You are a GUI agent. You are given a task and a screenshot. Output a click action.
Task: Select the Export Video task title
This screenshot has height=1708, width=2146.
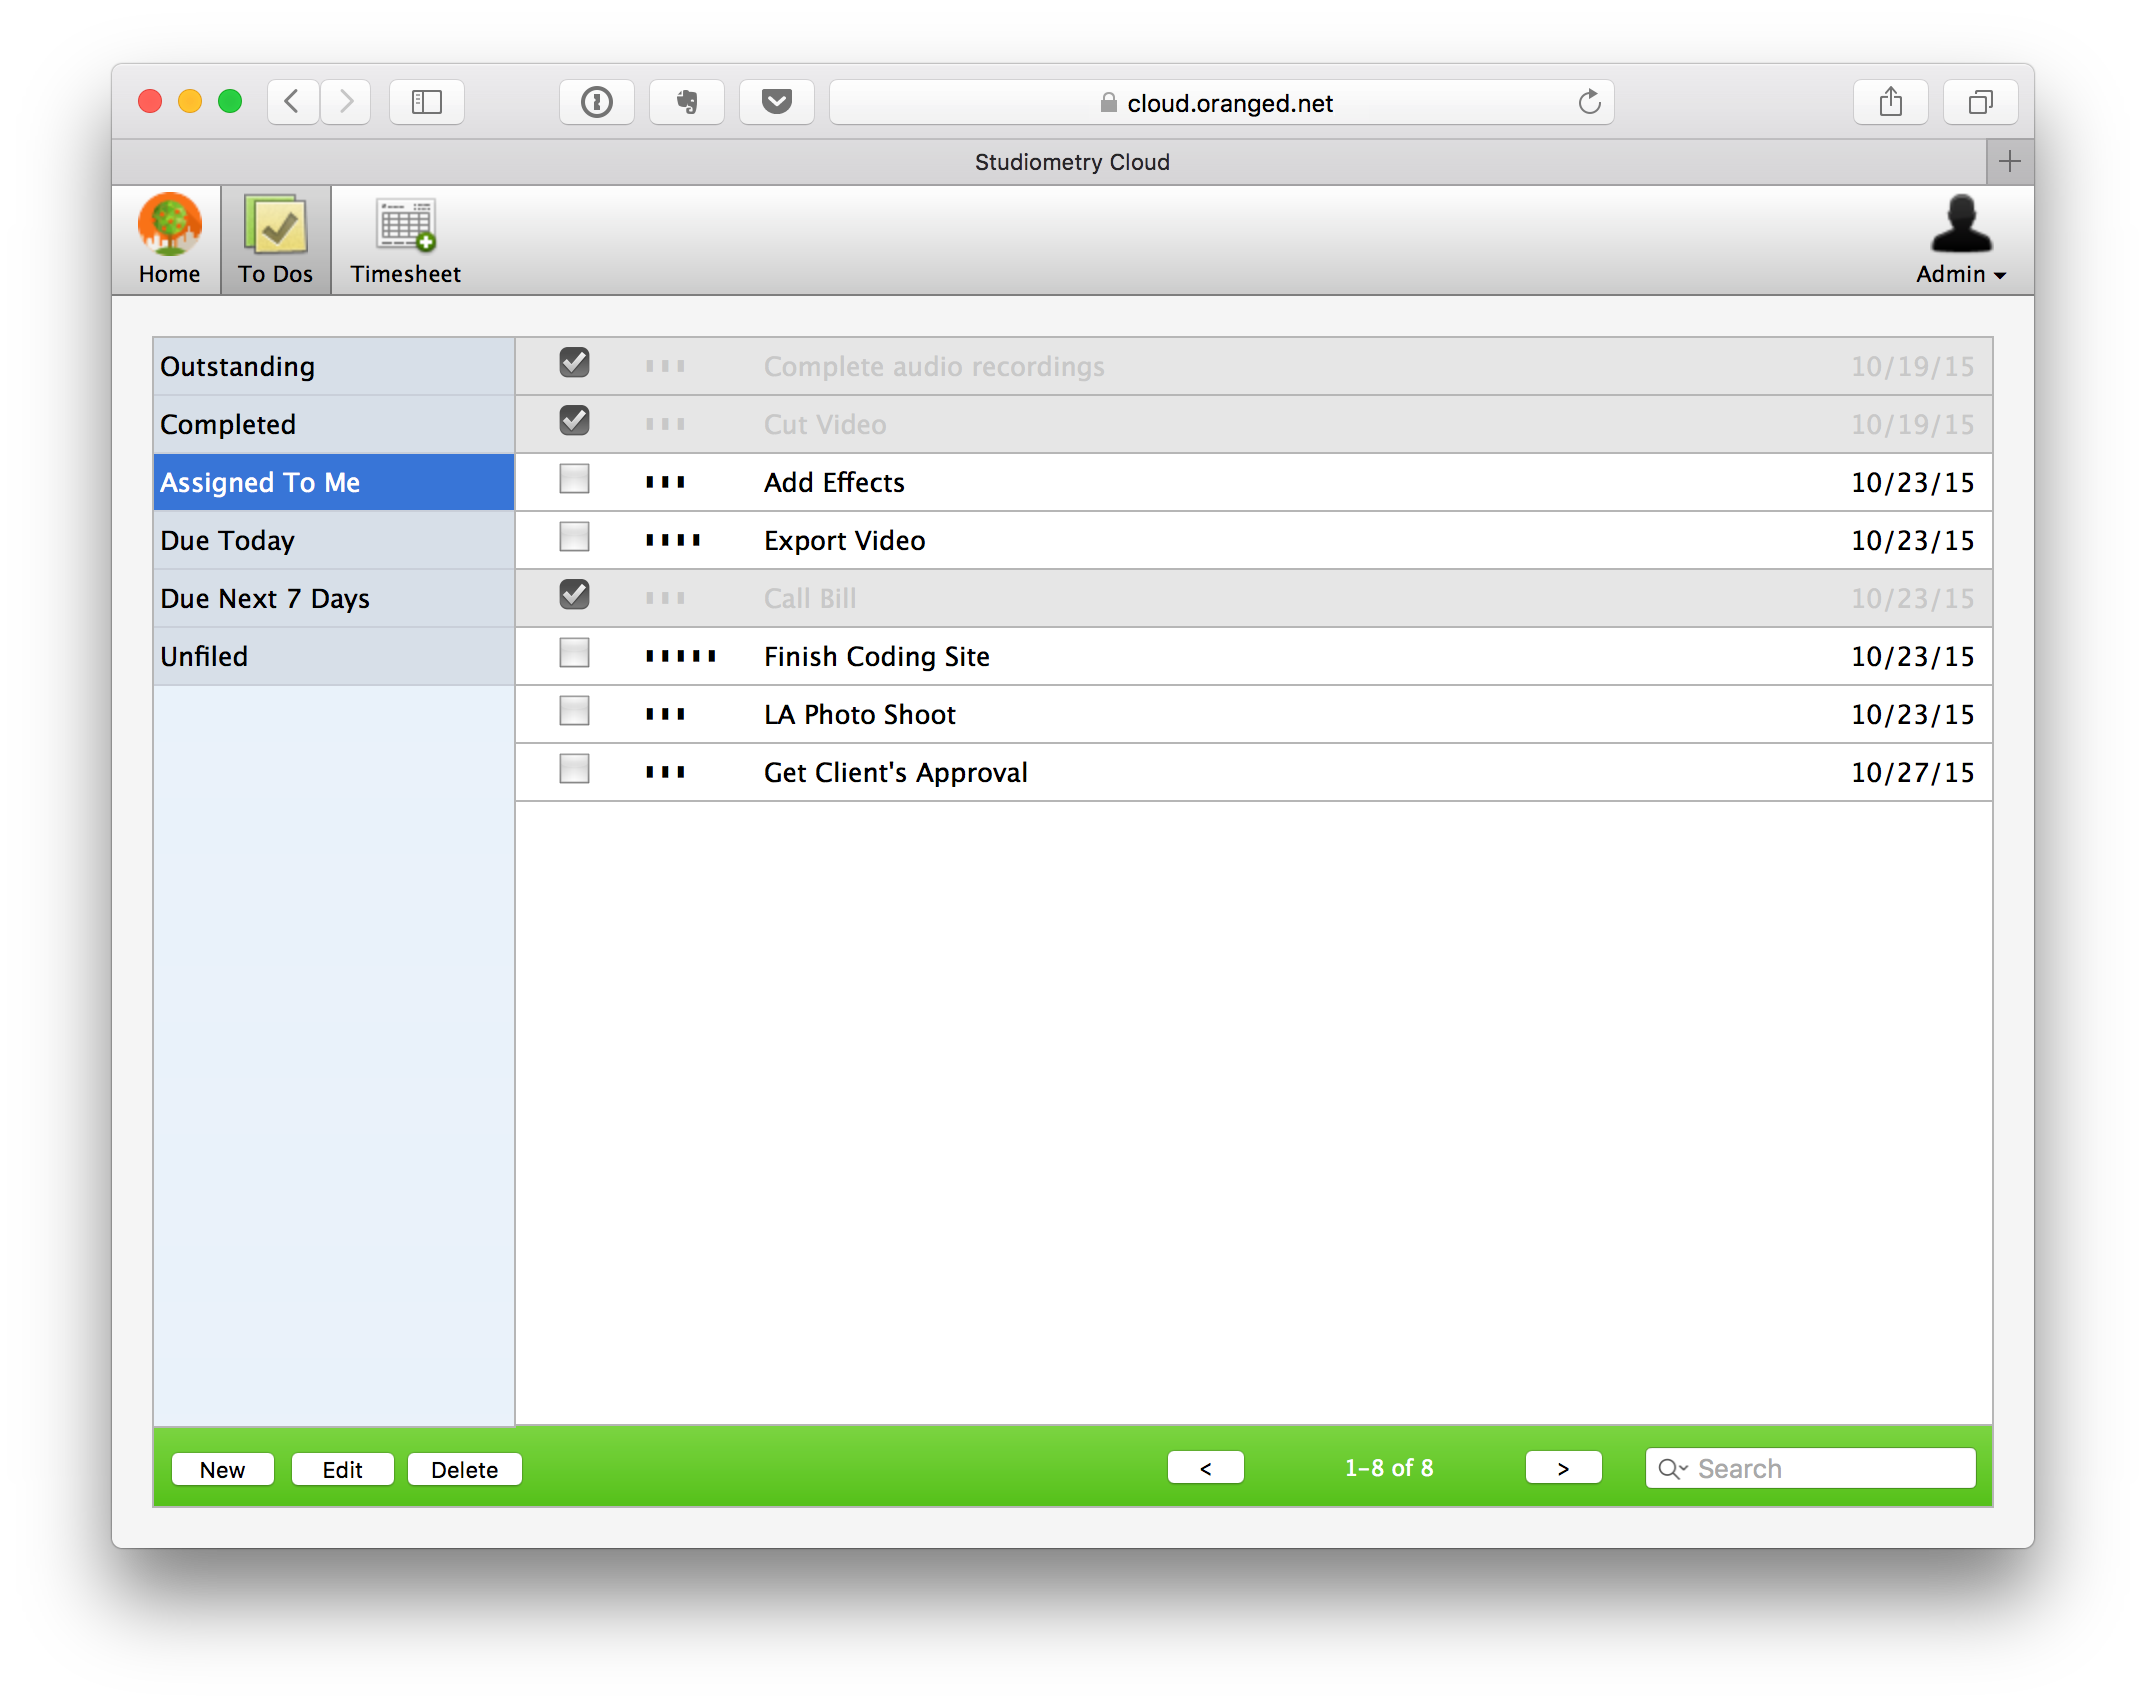point(844,541)
